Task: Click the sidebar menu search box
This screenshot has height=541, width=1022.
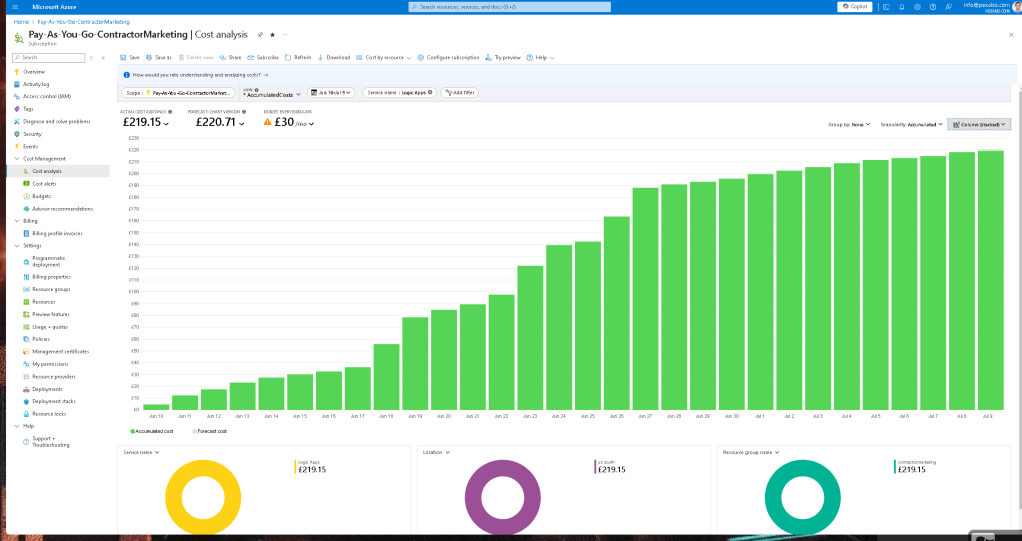Action: 49,58
